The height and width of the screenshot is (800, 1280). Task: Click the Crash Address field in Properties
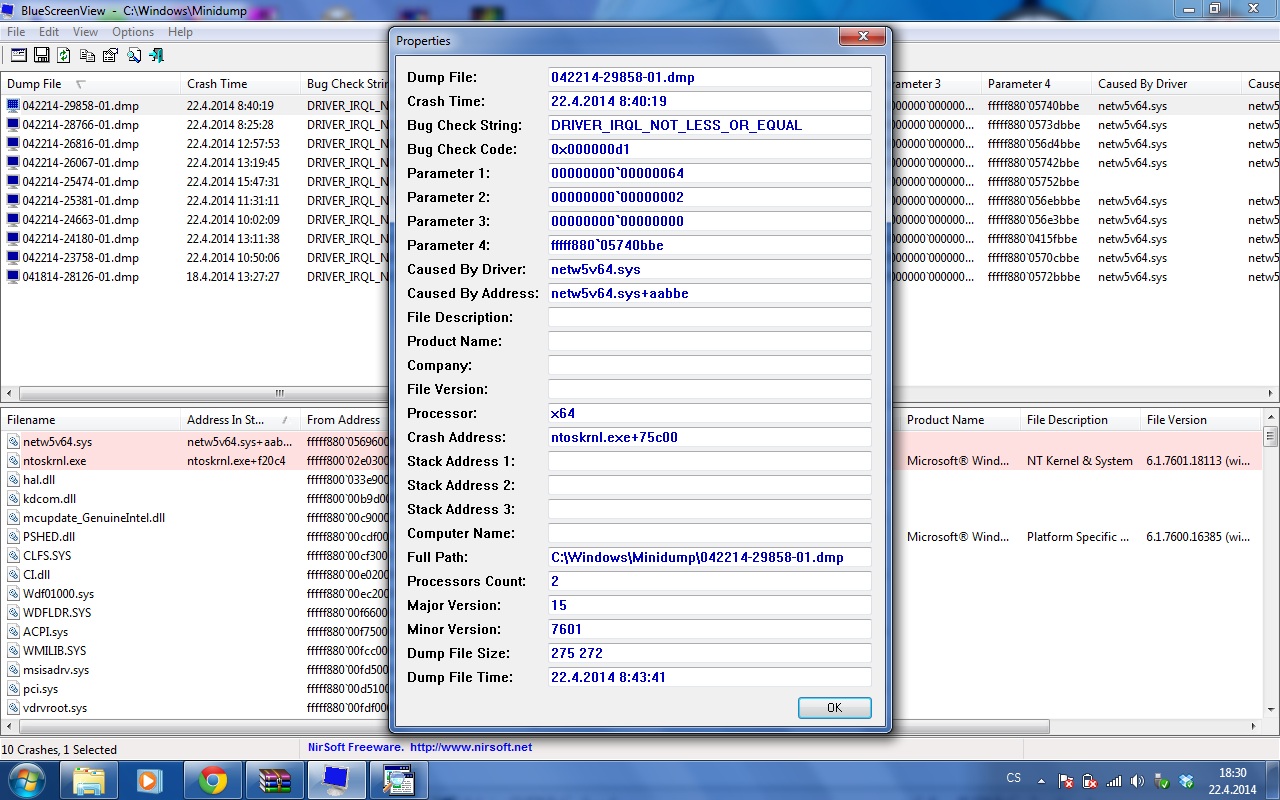[x=710, y=438]
